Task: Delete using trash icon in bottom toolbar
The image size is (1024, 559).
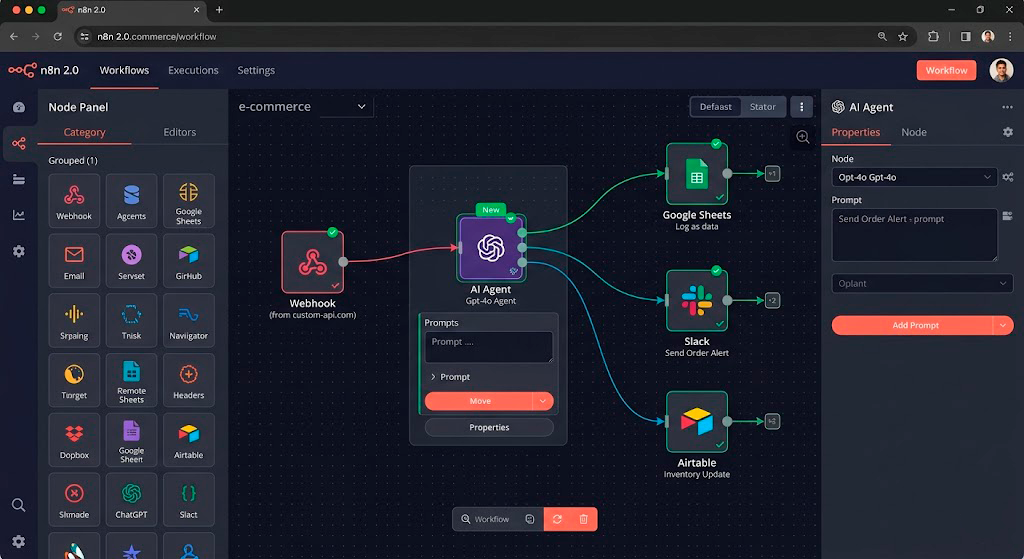Action: pos(583,519)
